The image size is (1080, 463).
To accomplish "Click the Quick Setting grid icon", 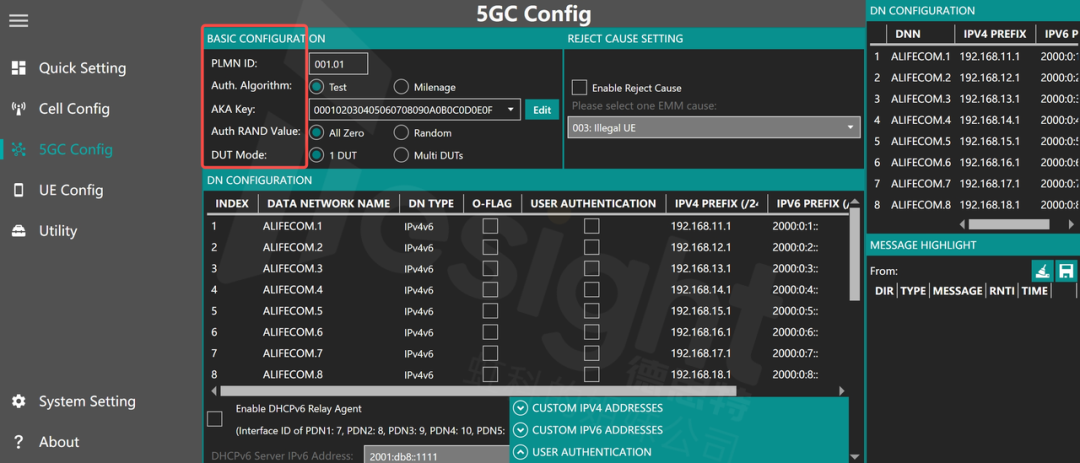I will (19, 68).
